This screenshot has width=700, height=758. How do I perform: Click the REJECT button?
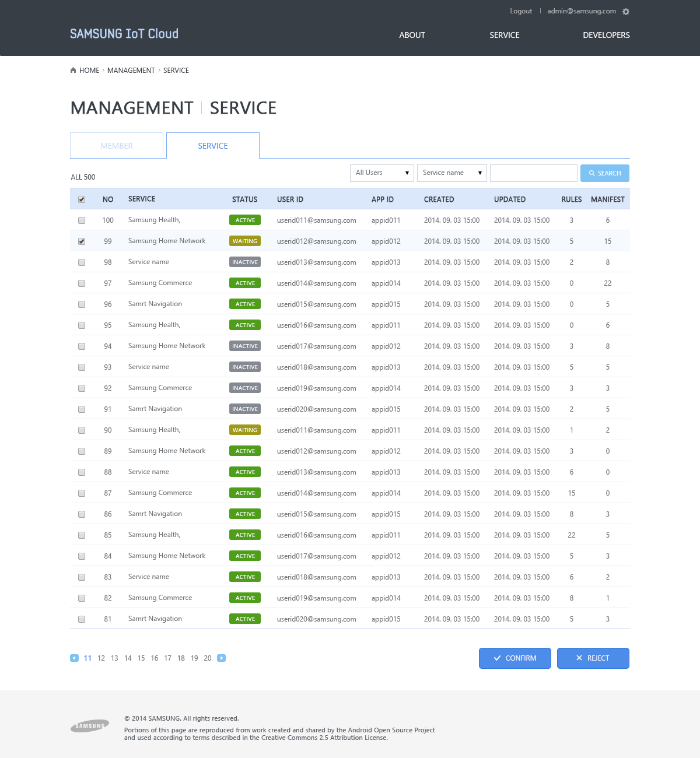tap(593, 658)
